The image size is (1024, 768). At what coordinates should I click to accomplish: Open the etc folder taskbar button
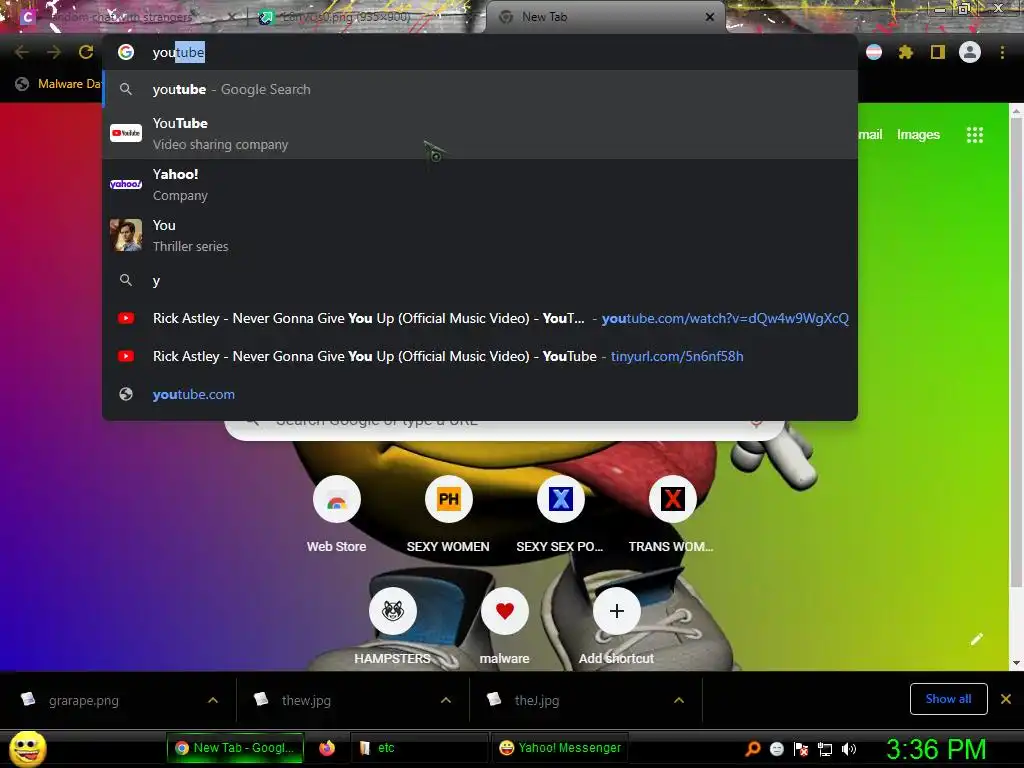pos(418,748)
